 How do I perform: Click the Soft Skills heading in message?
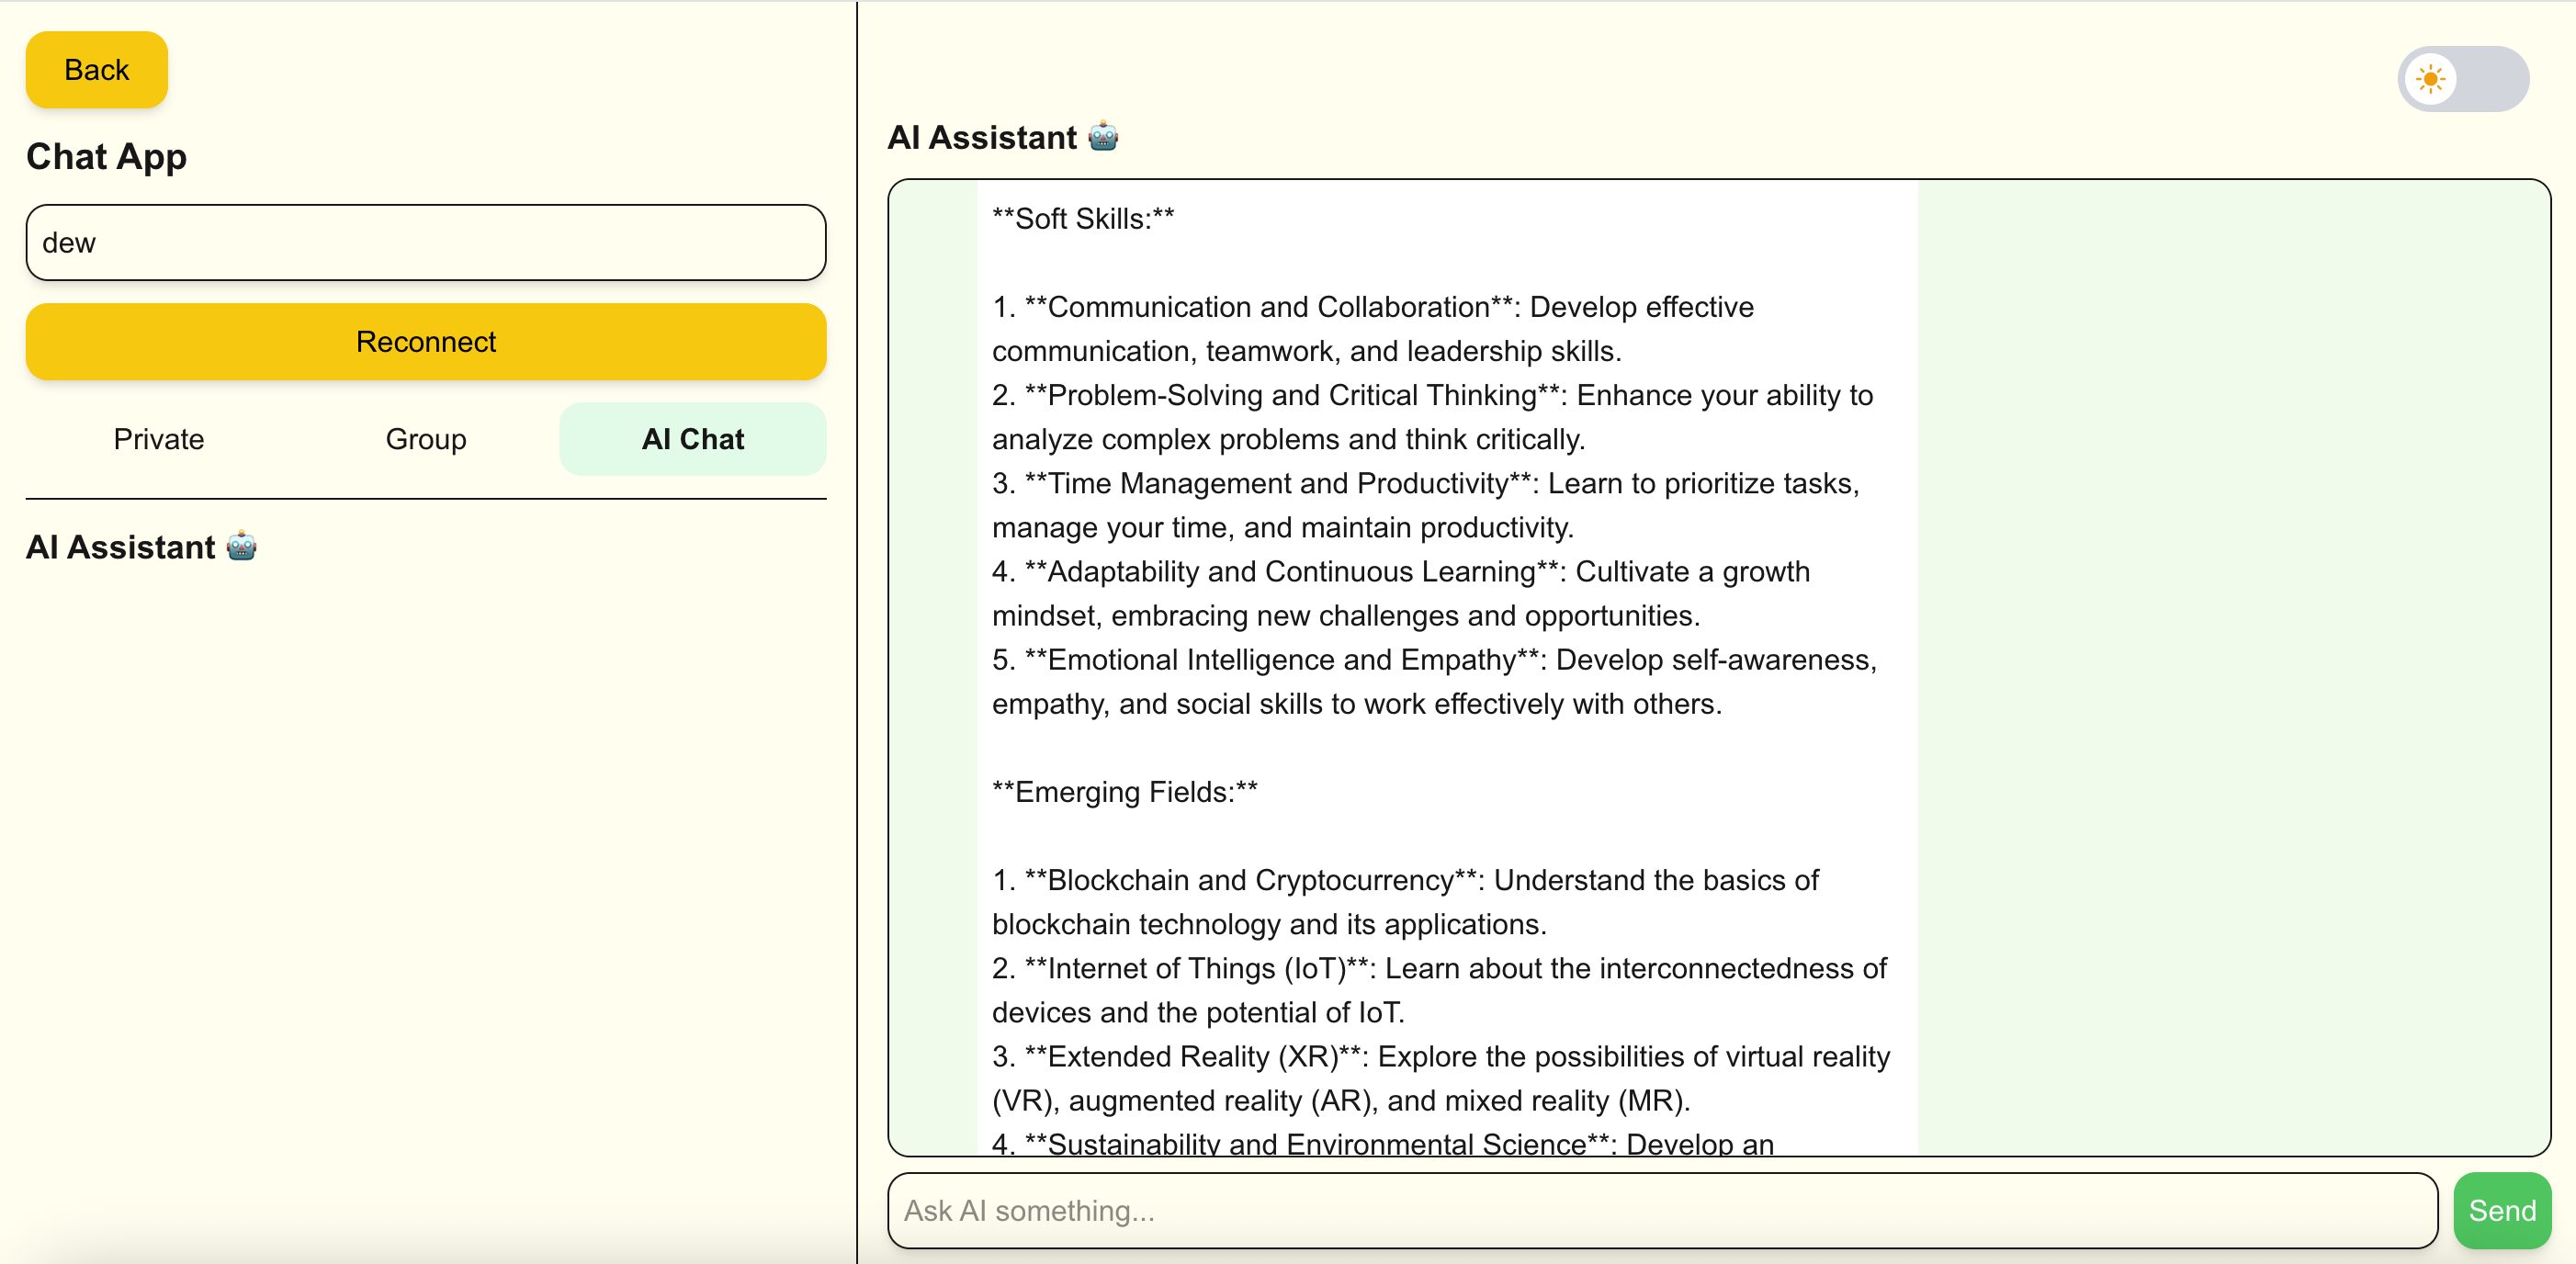[x=1083, y=218]
